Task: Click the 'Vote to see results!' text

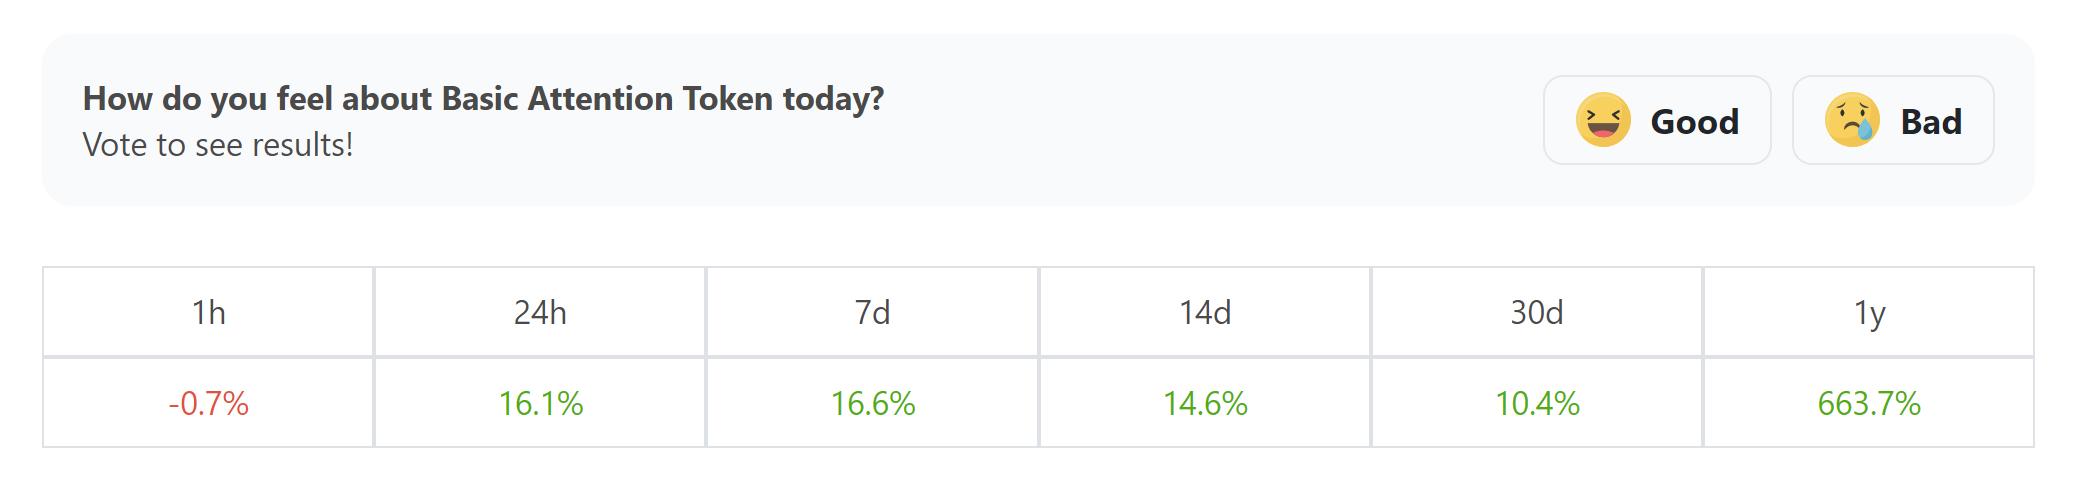Action: tap(218, 145)
